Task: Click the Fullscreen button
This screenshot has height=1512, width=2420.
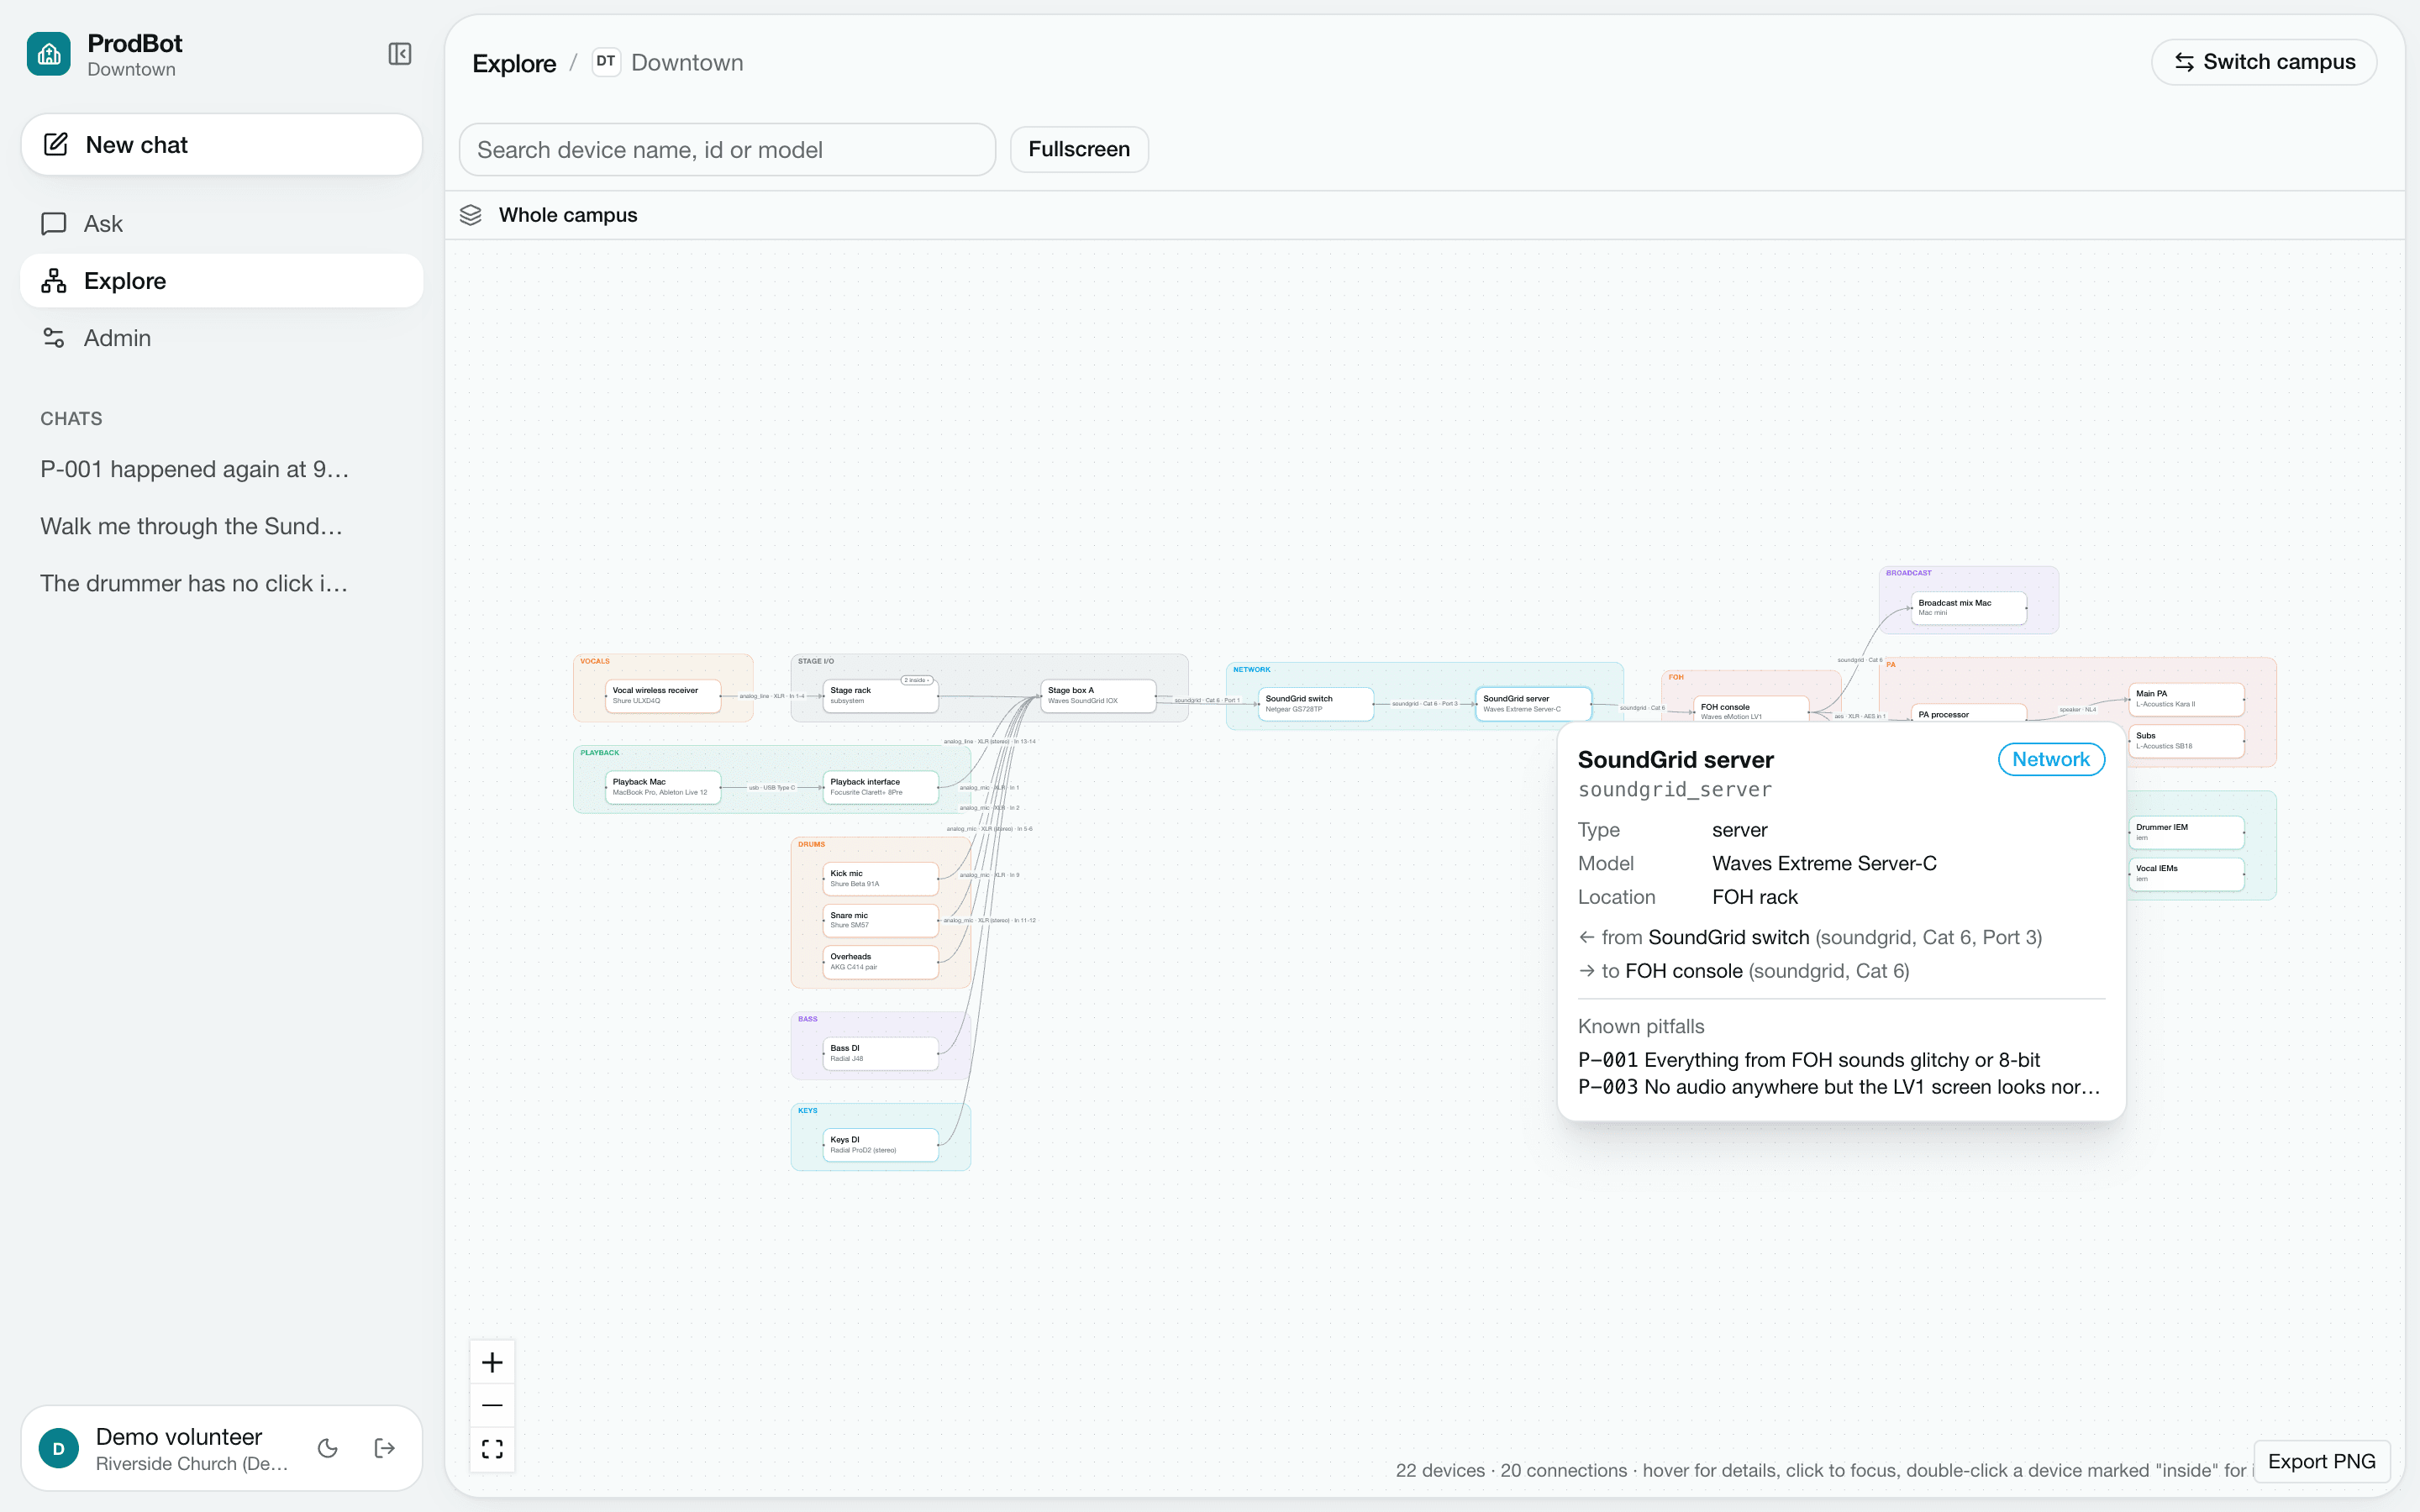Action: click(x=1079, y=149)
